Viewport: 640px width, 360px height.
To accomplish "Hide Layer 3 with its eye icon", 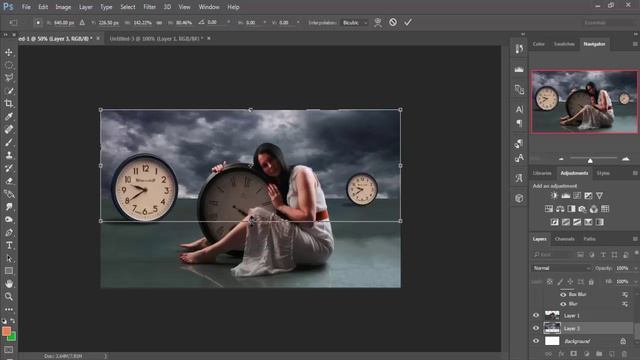I will click(536, 328).
